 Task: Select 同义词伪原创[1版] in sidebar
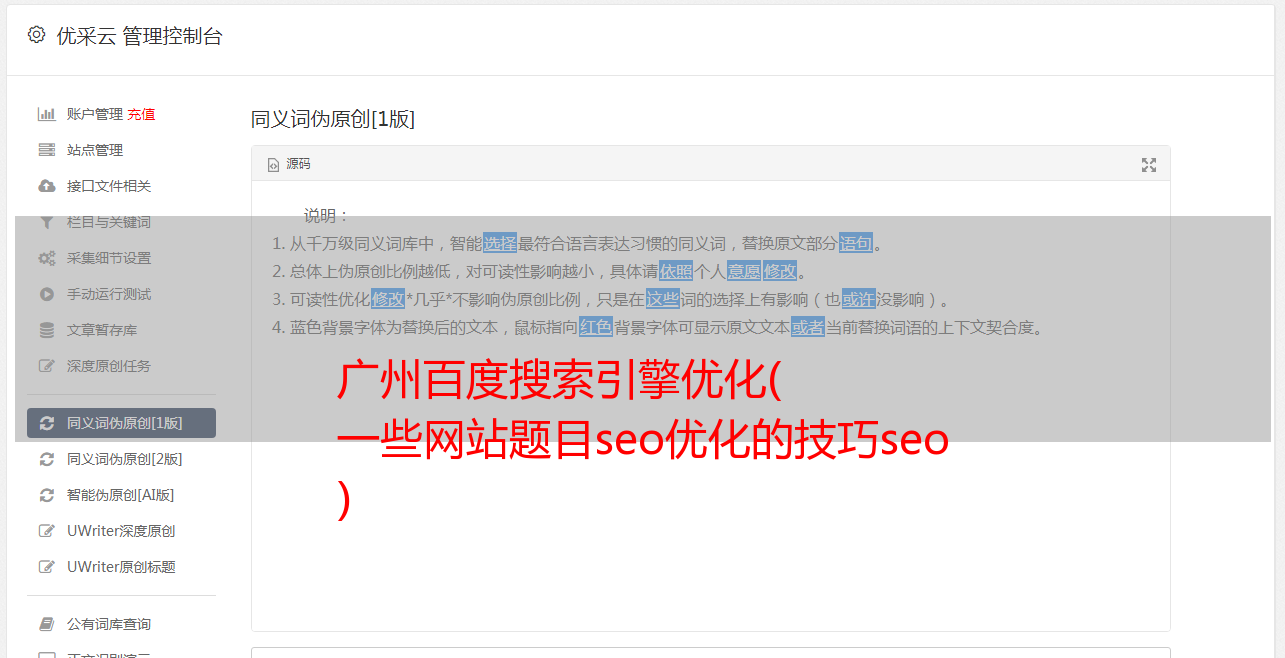coord(121,423)
